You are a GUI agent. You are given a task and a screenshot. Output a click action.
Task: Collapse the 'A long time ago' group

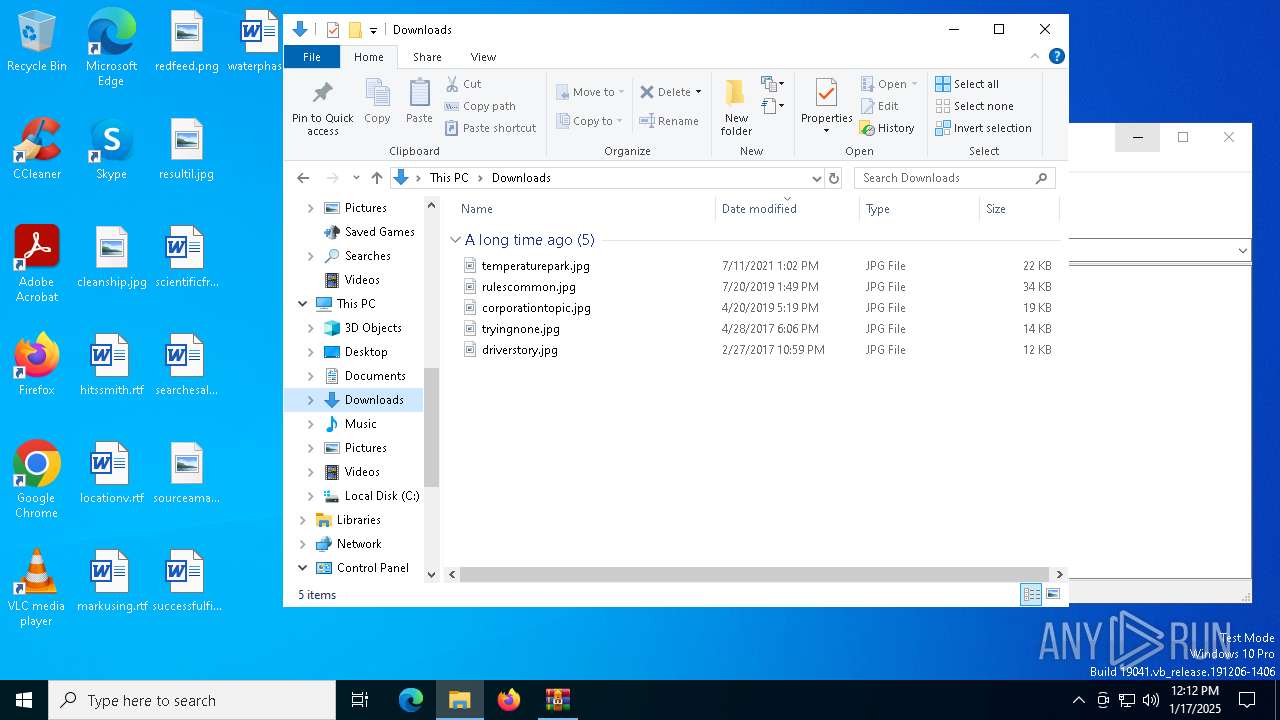pos(455,240)
